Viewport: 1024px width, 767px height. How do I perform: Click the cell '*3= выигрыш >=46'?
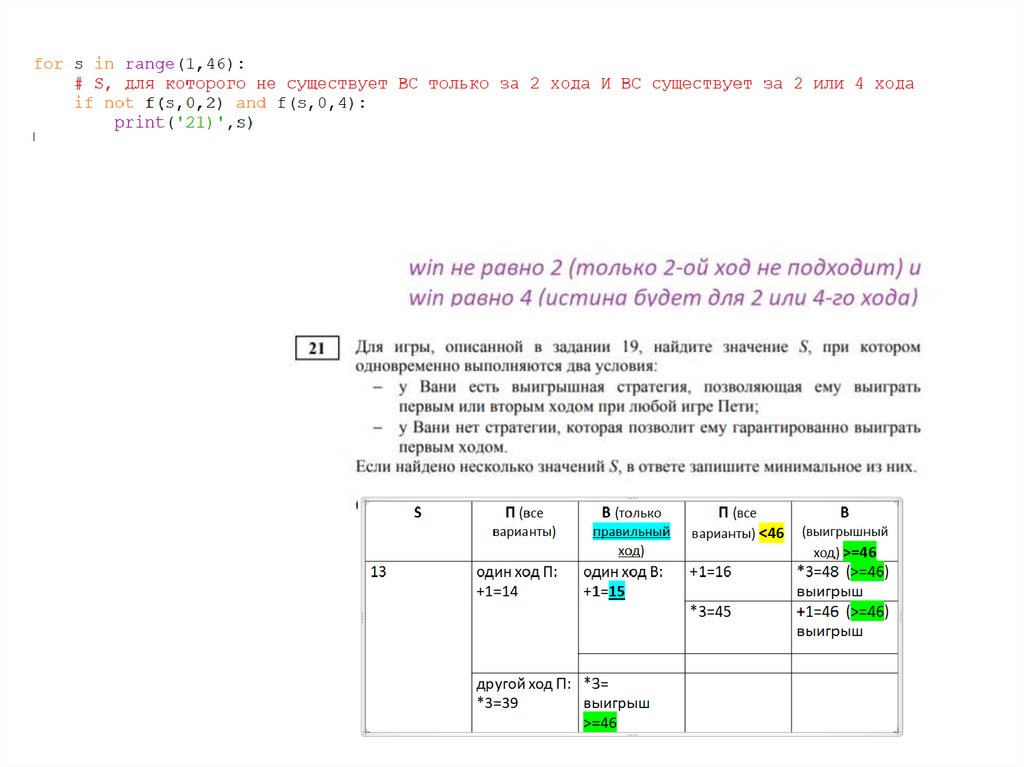(x=632, y=702)
